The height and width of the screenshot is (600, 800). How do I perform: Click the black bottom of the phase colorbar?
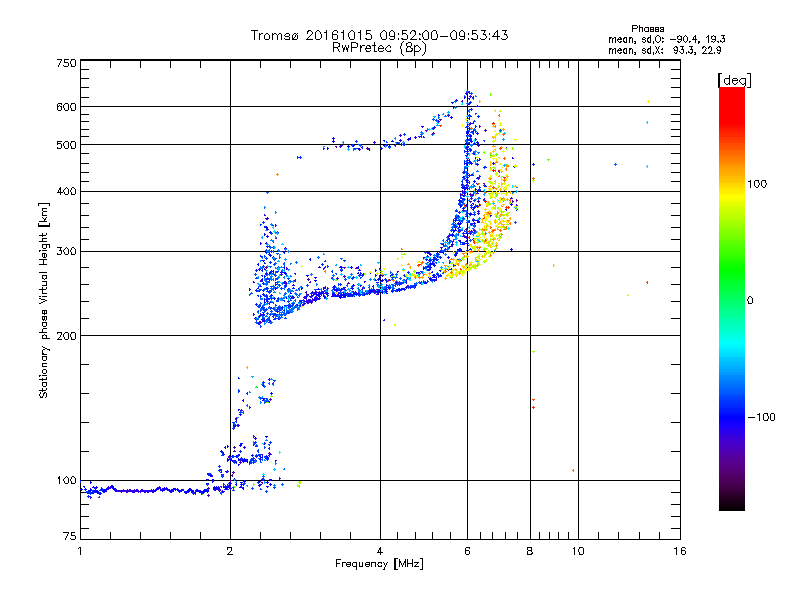click(x=732, y=503)
